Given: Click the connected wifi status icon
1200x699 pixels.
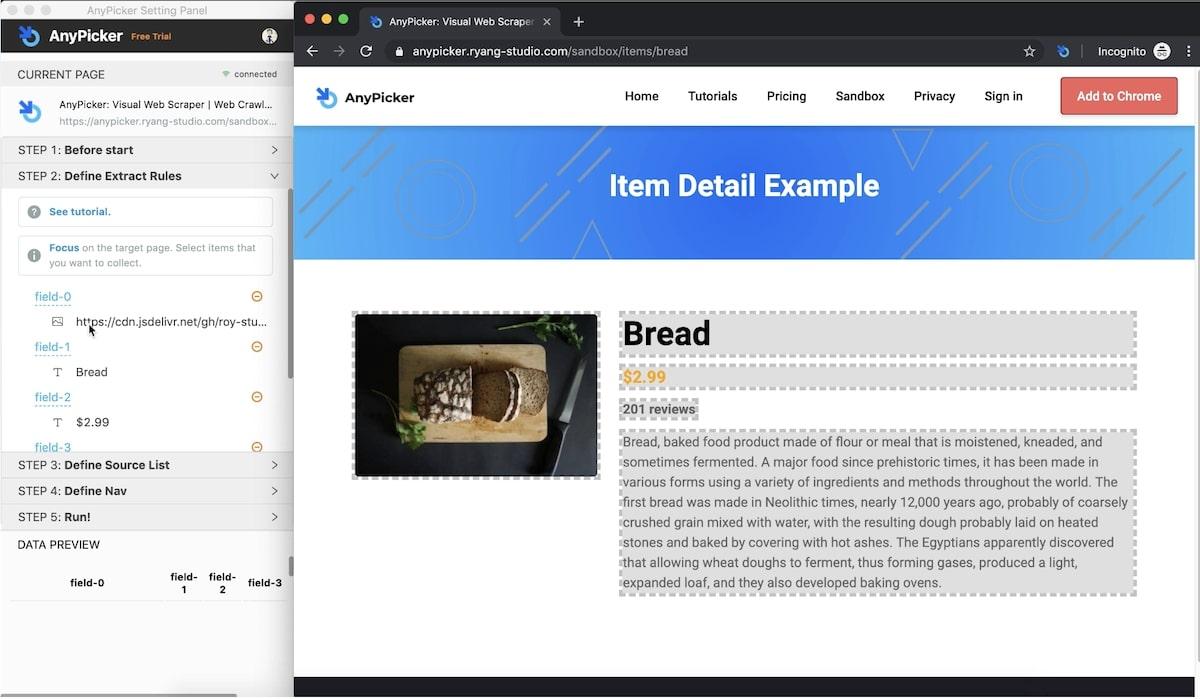Looking at the screenshot, I should (226, 74).
